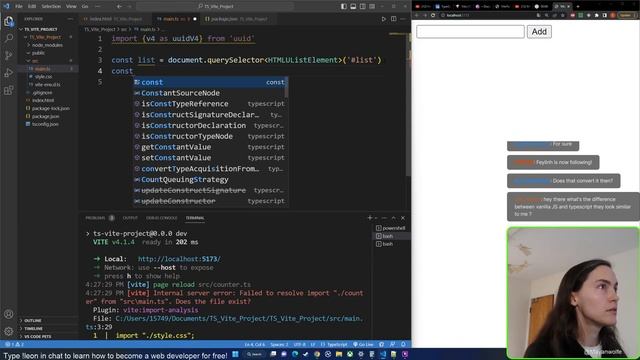This screenshot has height=360, width=640.
Task: Open File Explorer from taskbar
Action: click(x=339, y=354)
